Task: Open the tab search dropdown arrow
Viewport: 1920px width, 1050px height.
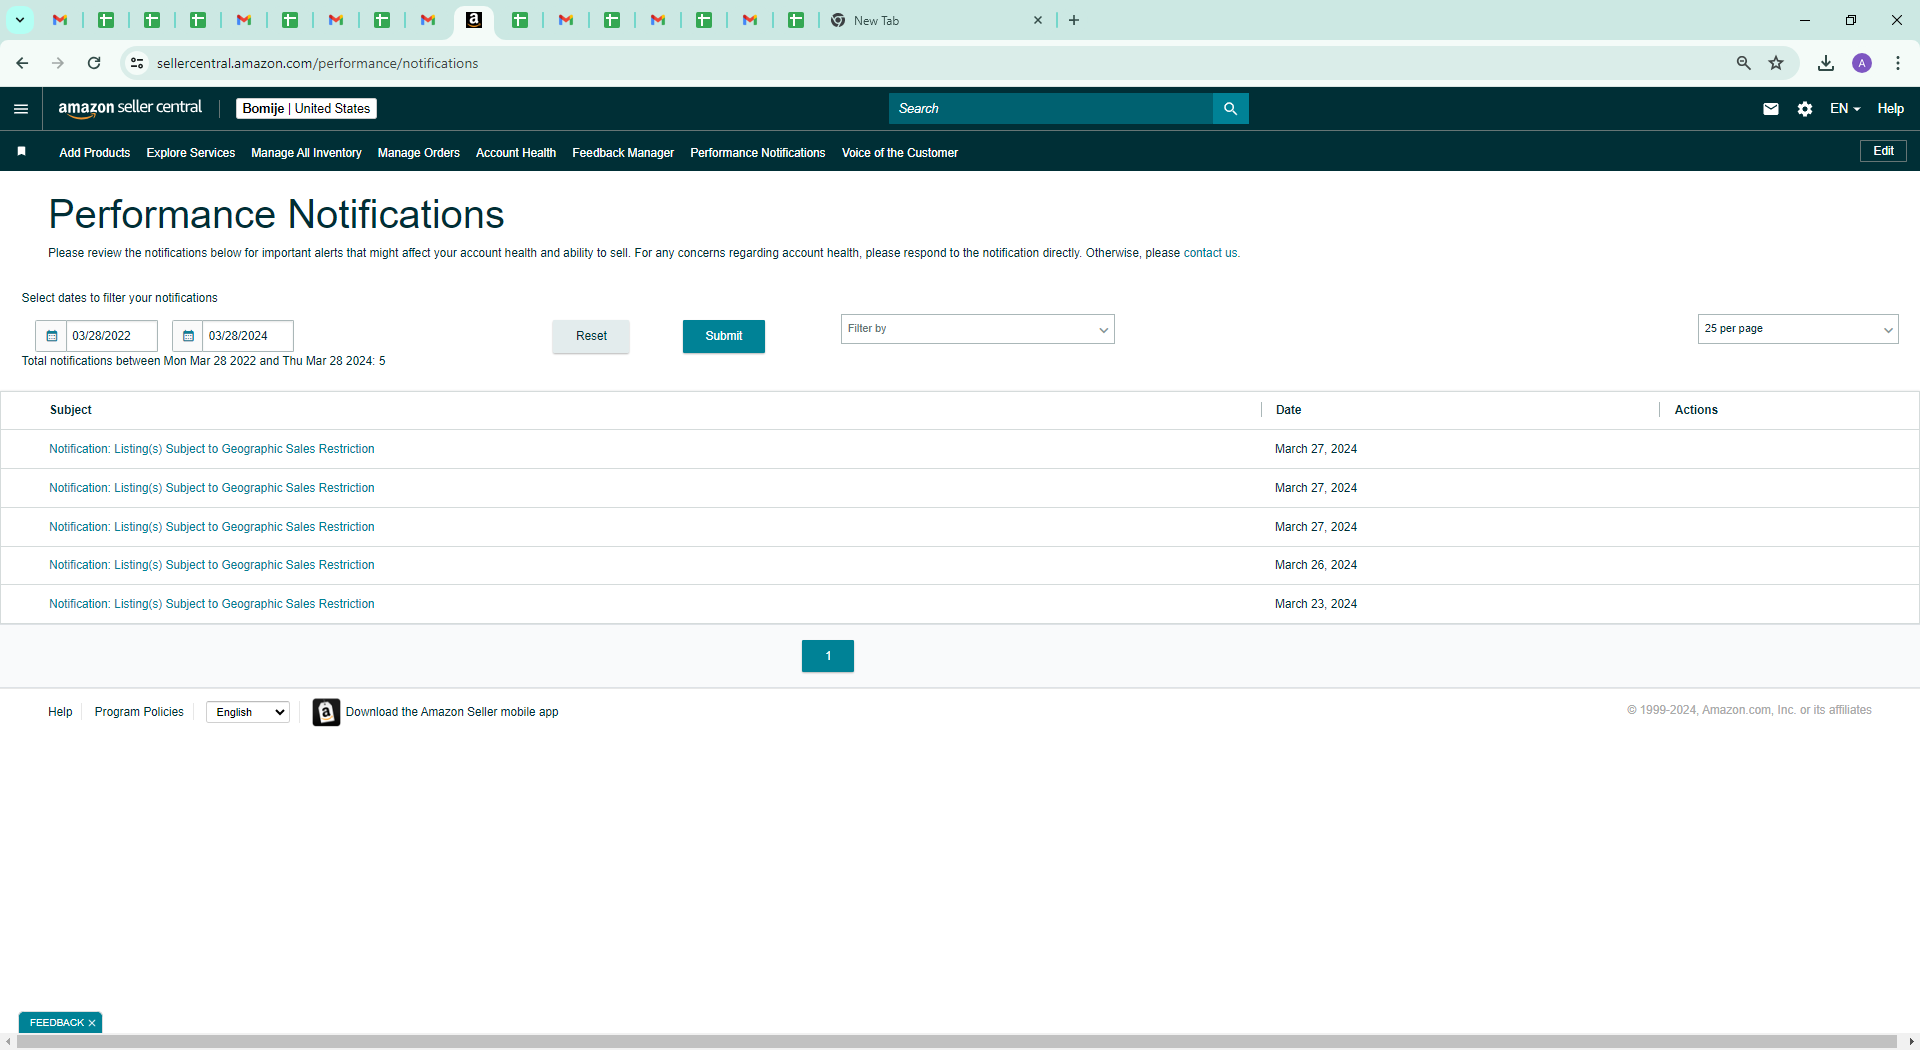Action: [x=20, y=20]
